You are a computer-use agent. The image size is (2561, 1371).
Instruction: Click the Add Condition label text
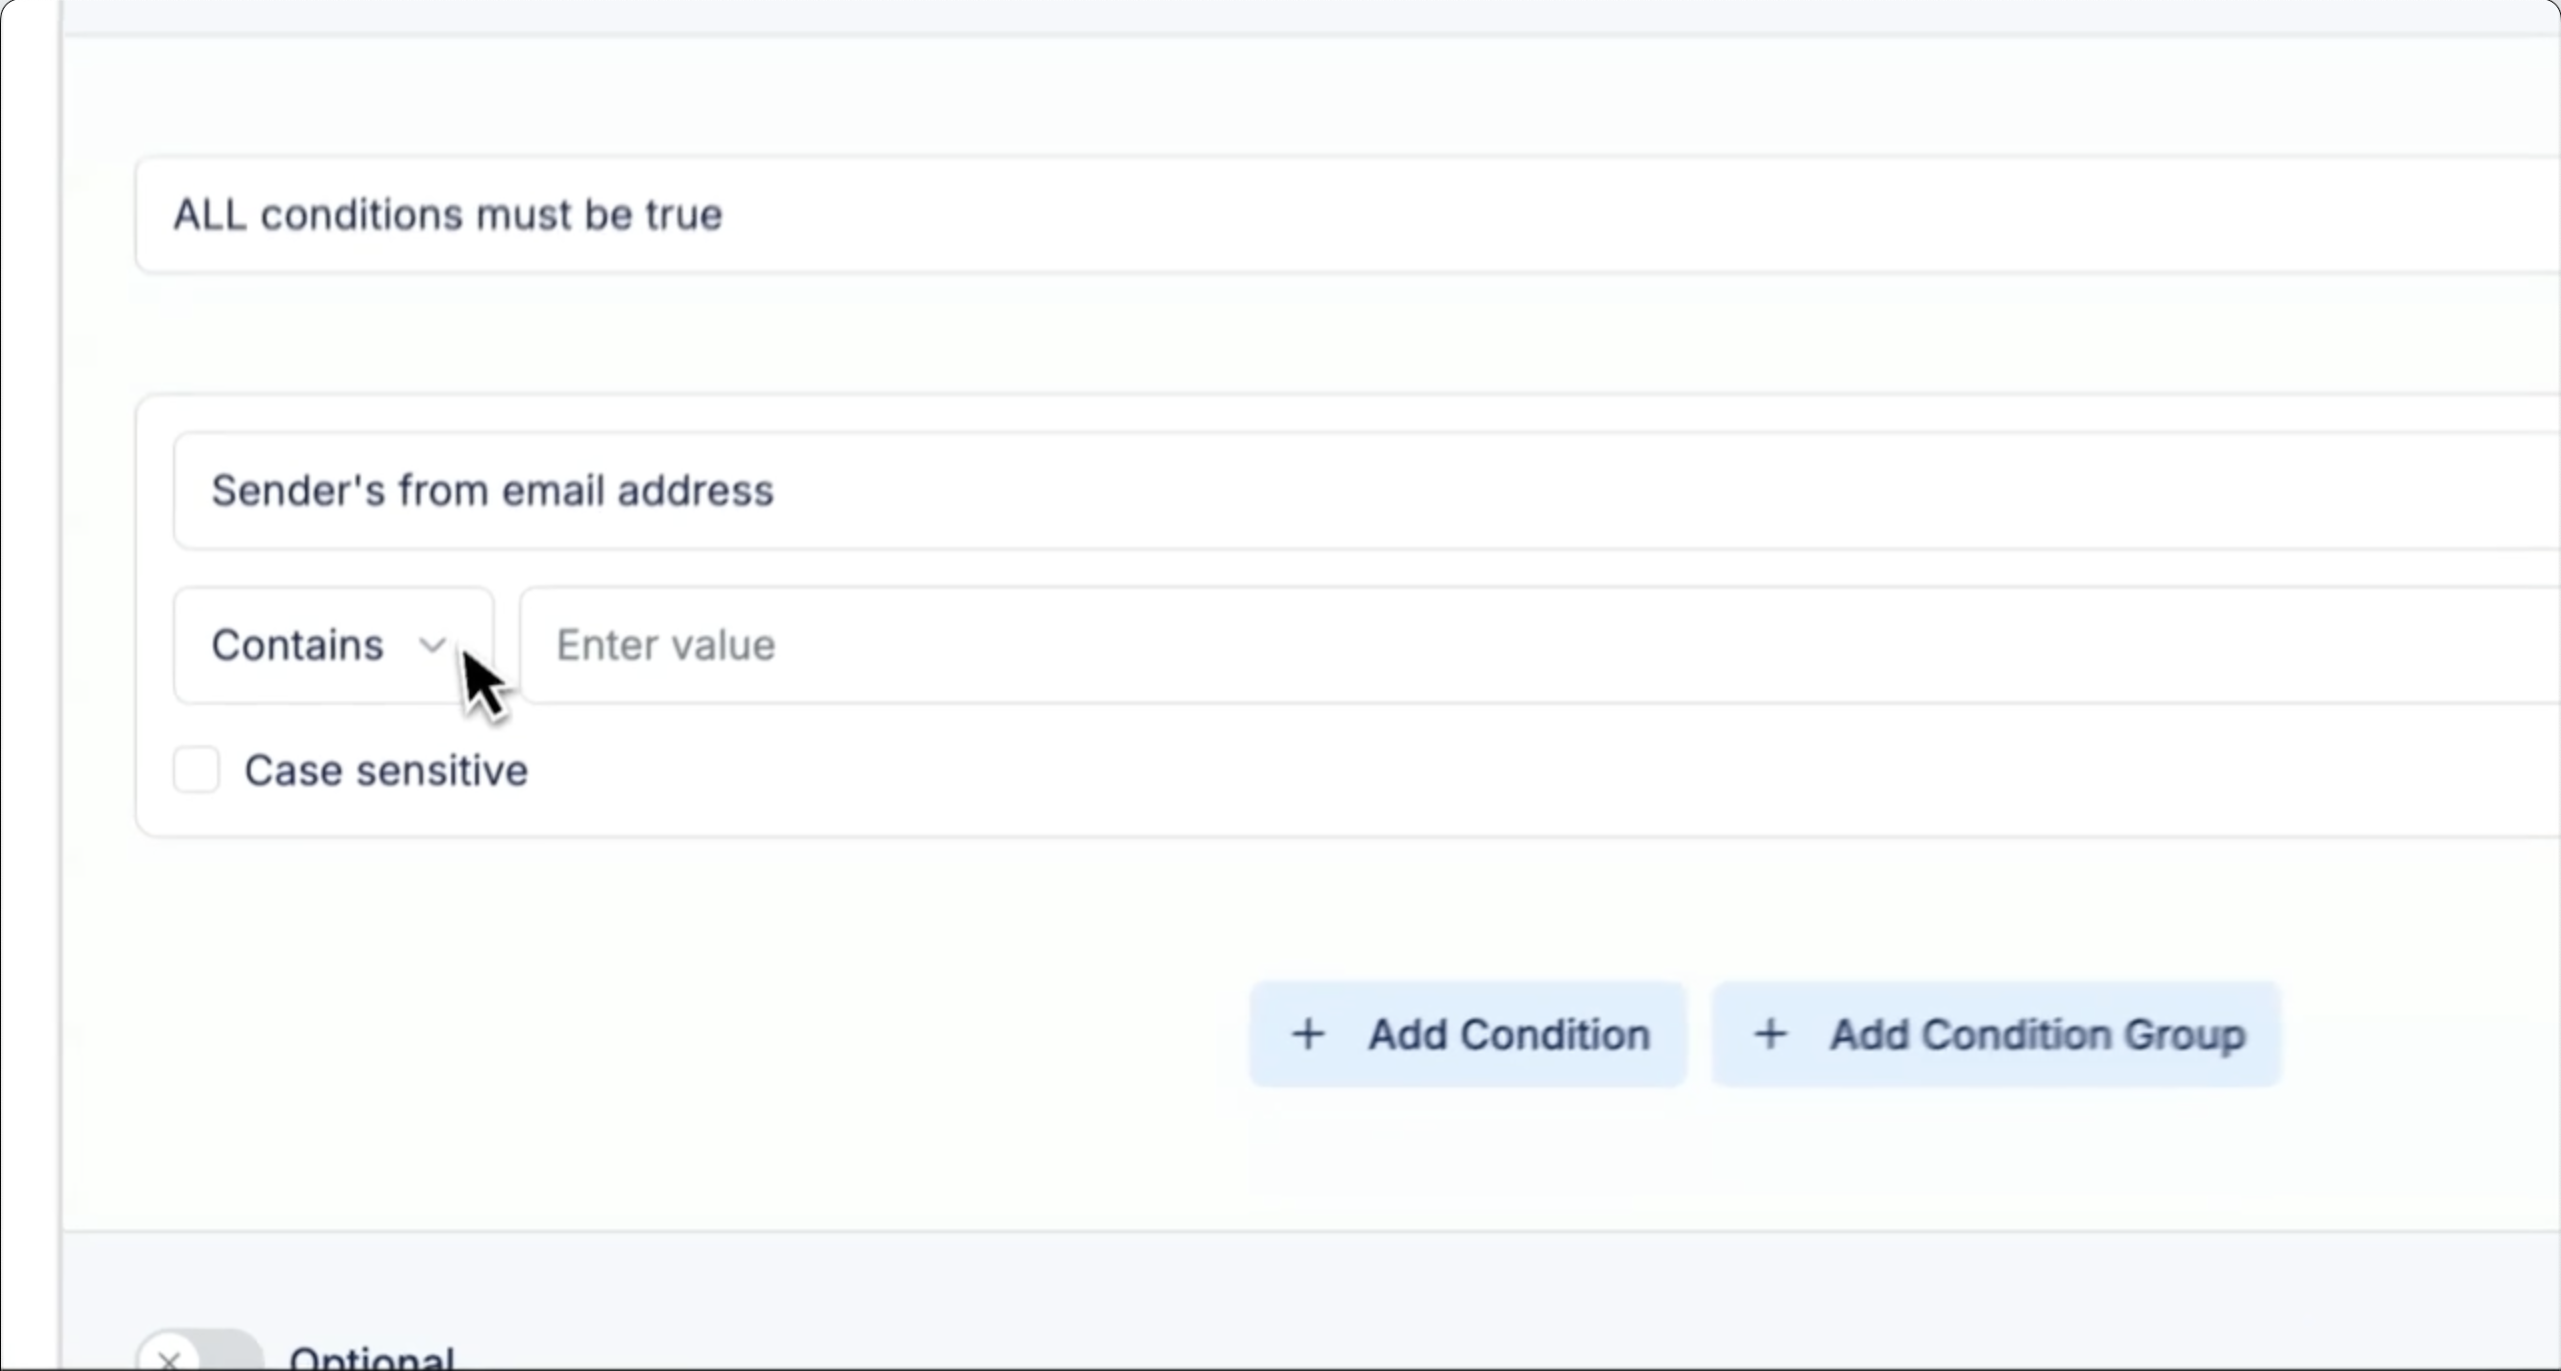click(1508, 1035)
